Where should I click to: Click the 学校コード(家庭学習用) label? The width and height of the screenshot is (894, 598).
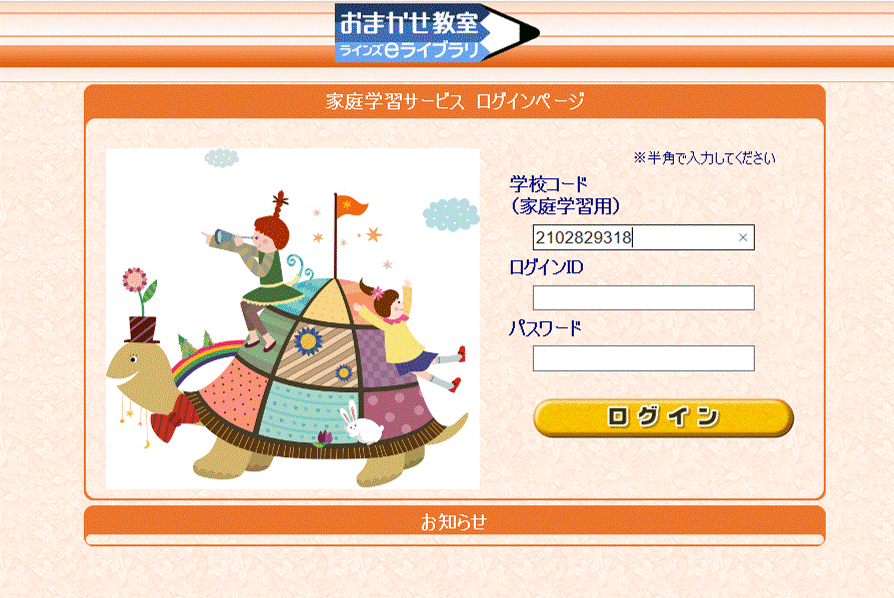pyautogui.click(x=564, y=195)
